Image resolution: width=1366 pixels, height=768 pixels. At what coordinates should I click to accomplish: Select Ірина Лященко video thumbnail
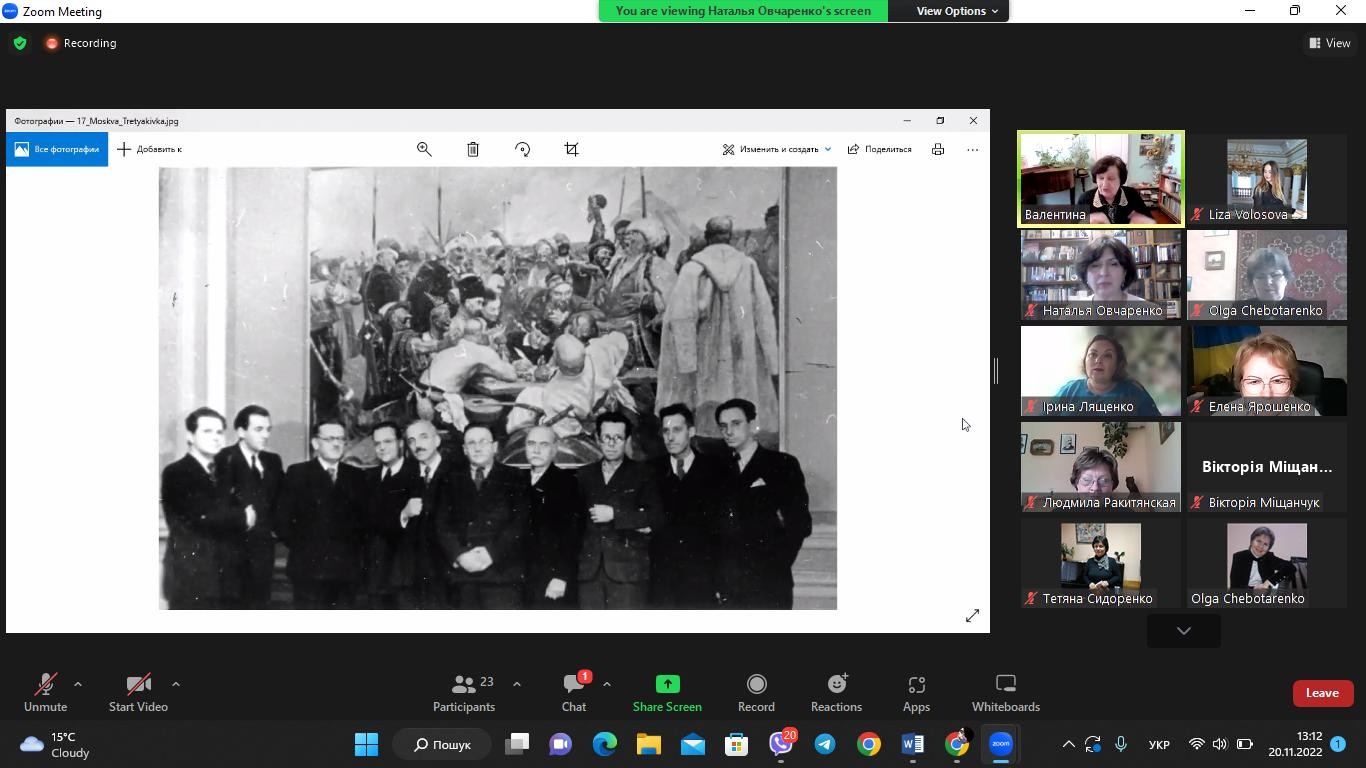tap(1101, 371)
